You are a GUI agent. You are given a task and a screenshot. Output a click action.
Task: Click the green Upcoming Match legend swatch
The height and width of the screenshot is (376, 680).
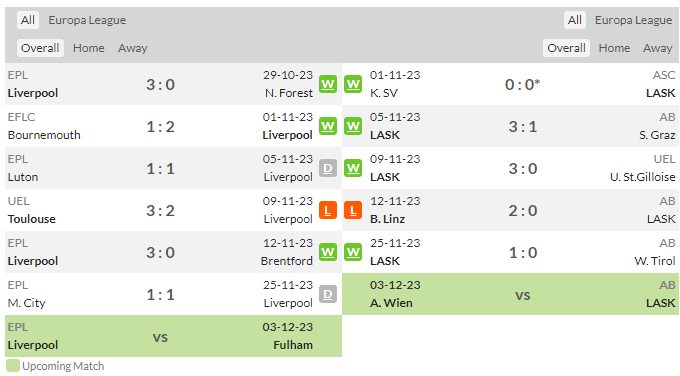(13, 366)
